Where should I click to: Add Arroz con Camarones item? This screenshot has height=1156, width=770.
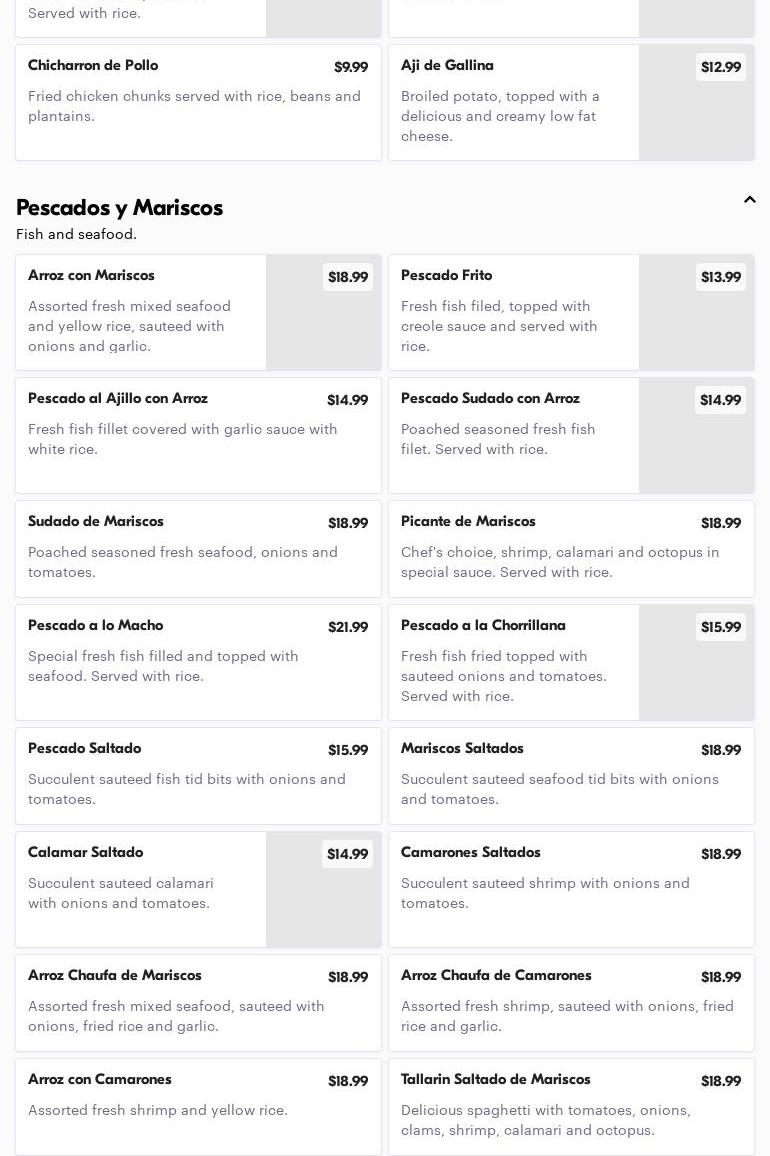pos(198,1107)
